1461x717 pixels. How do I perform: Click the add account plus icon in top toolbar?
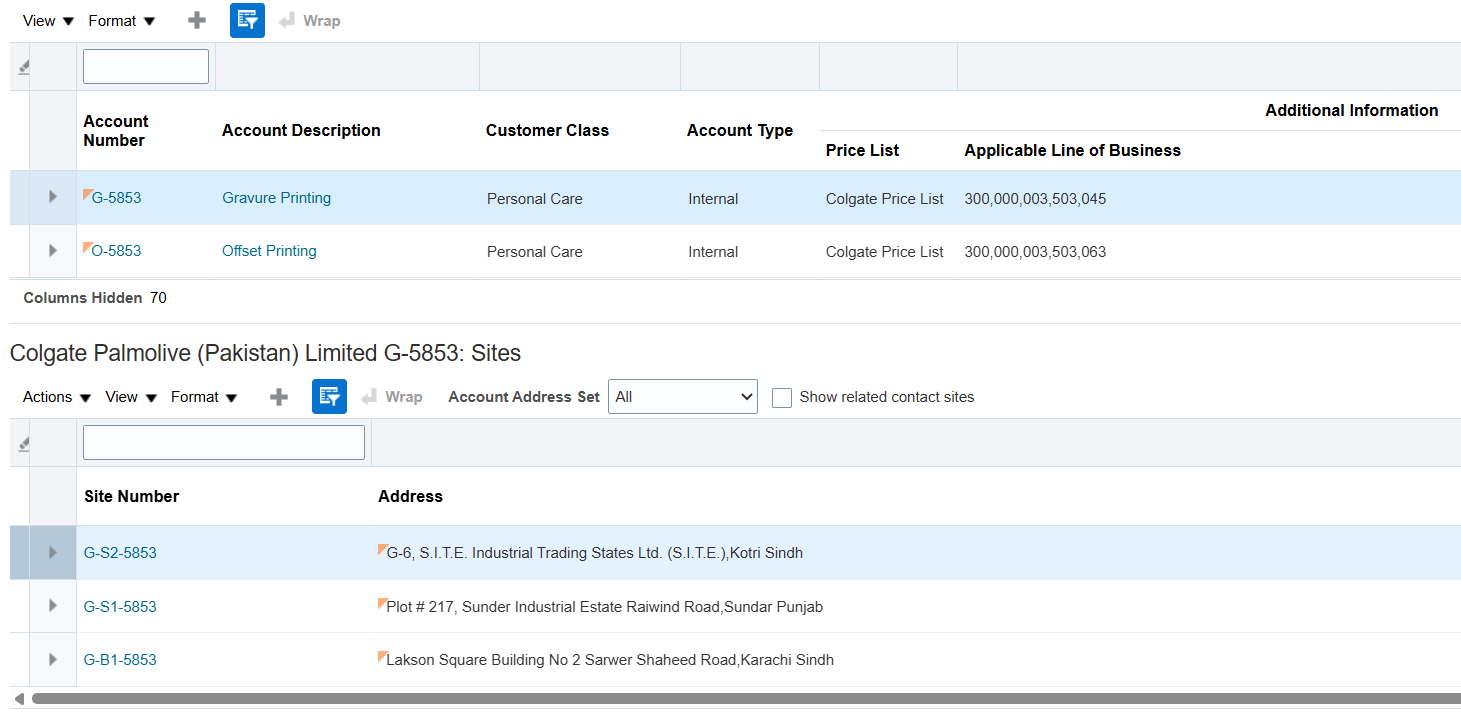point(197,20)
